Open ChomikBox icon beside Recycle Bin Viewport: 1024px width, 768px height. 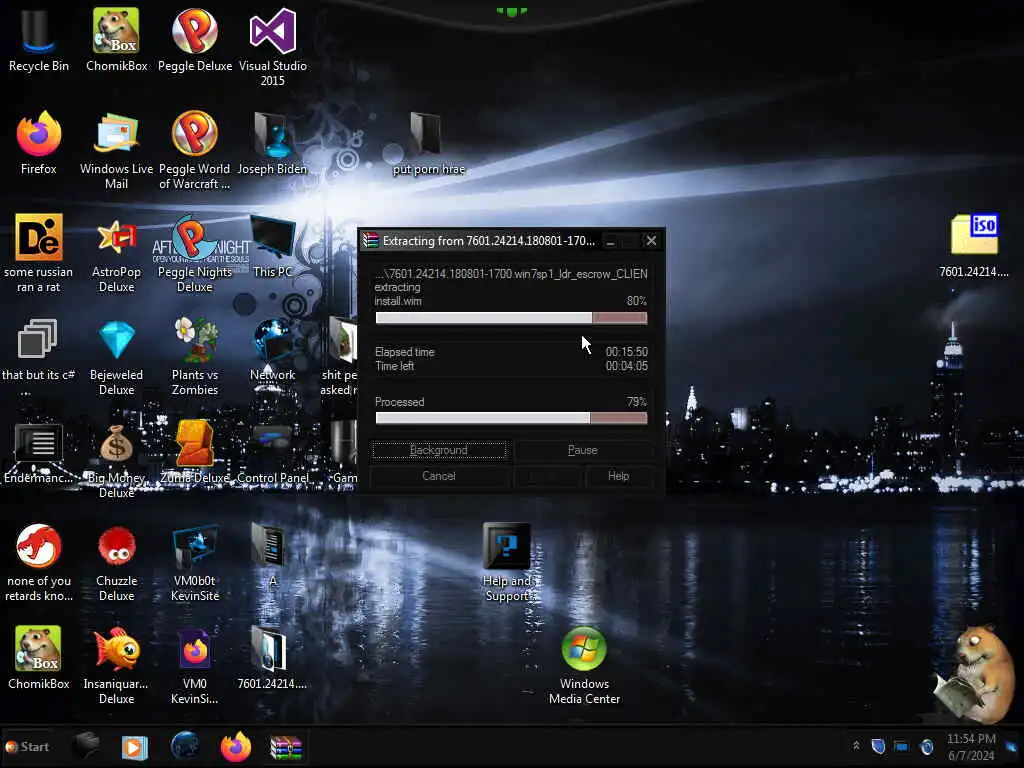tap(116, 40)
